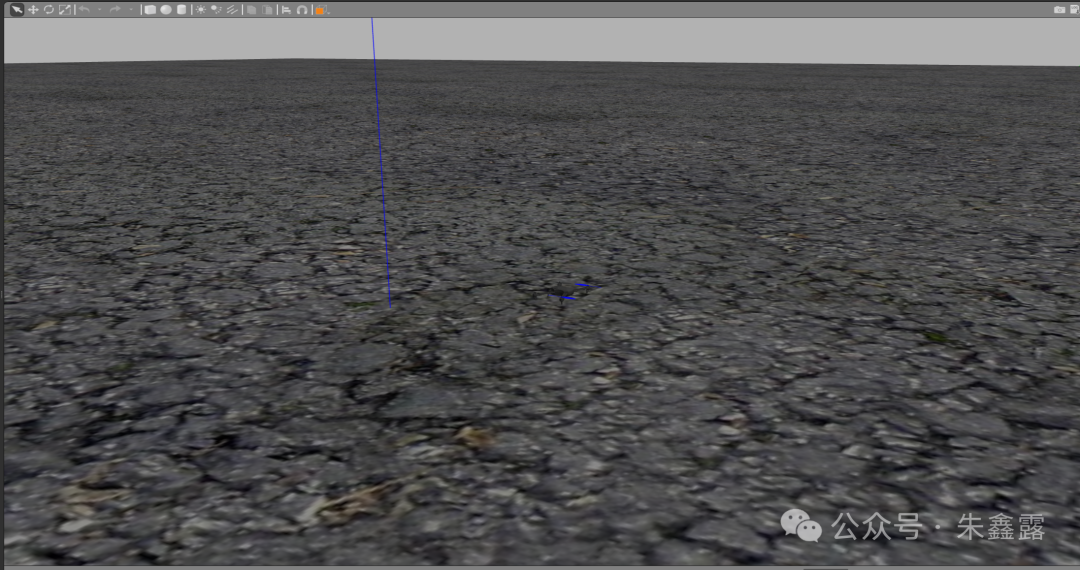Select the Translate move tool
1080x570 pixels.
click(x=33, y=10)
